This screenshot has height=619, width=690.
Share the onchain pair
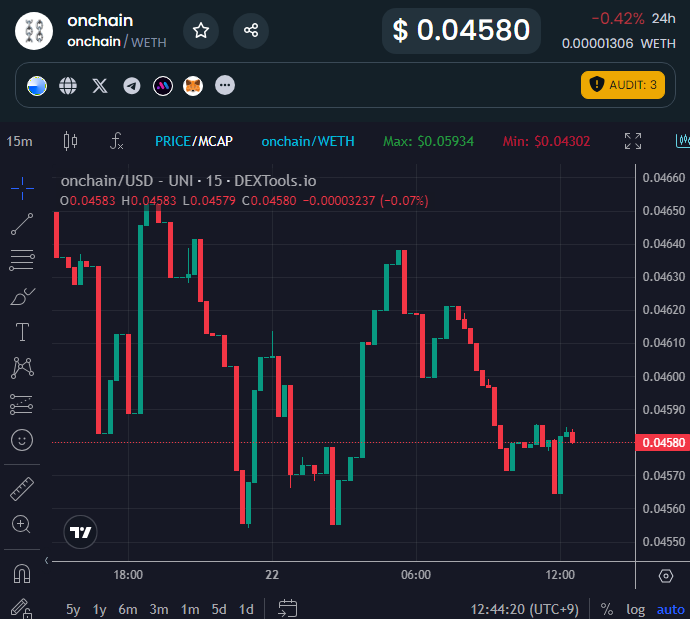coord(251,31)
